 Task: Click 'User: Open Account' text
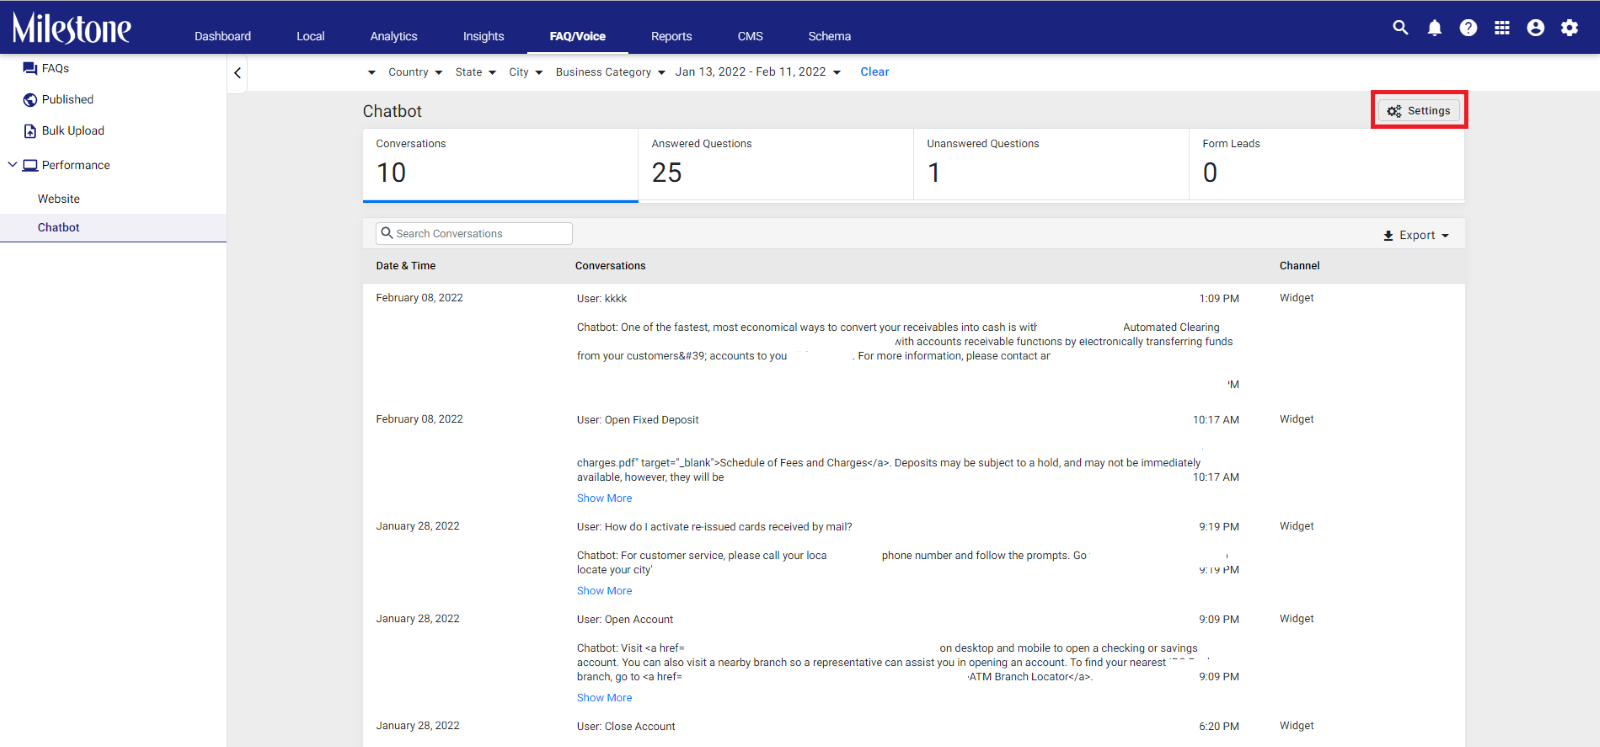(x=625, y=620)
